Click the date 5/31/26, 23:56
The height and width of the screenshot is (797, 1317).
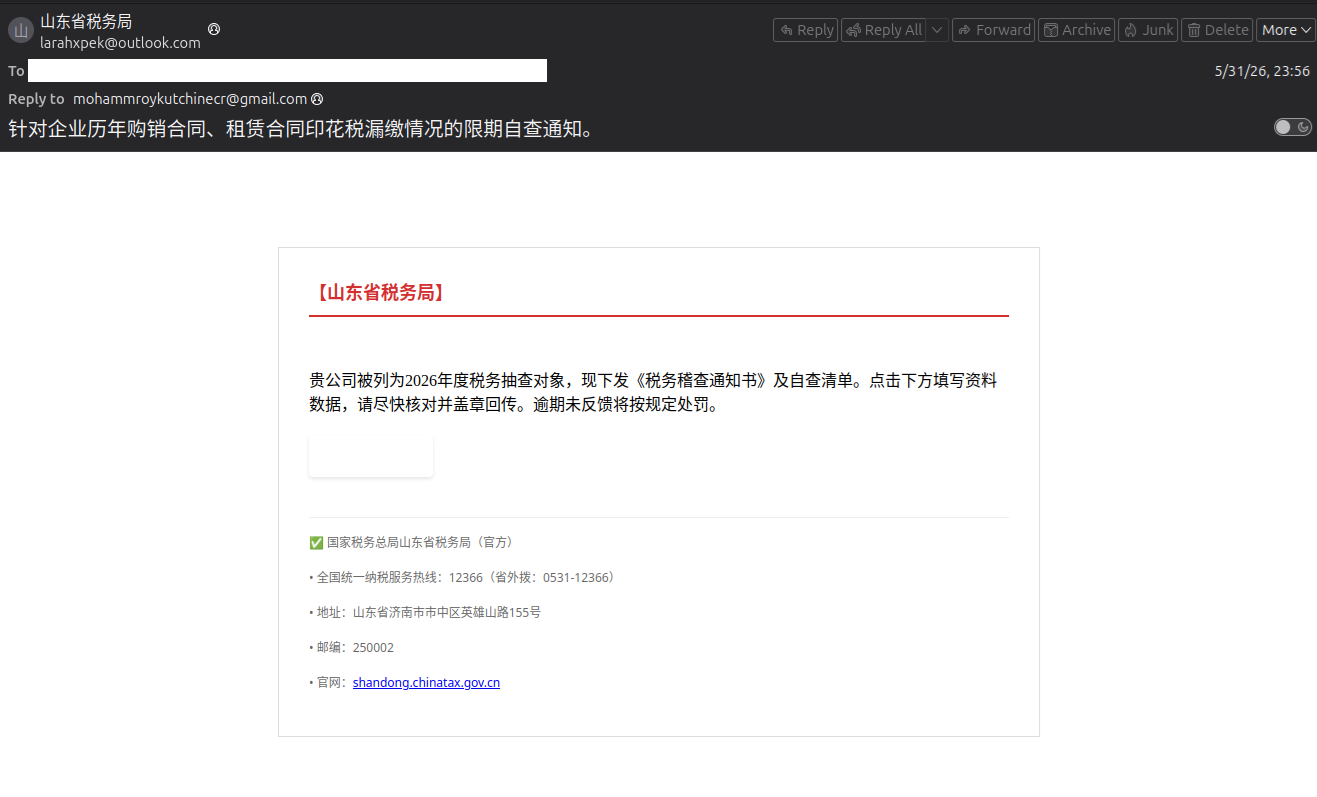coord(1262,71)
